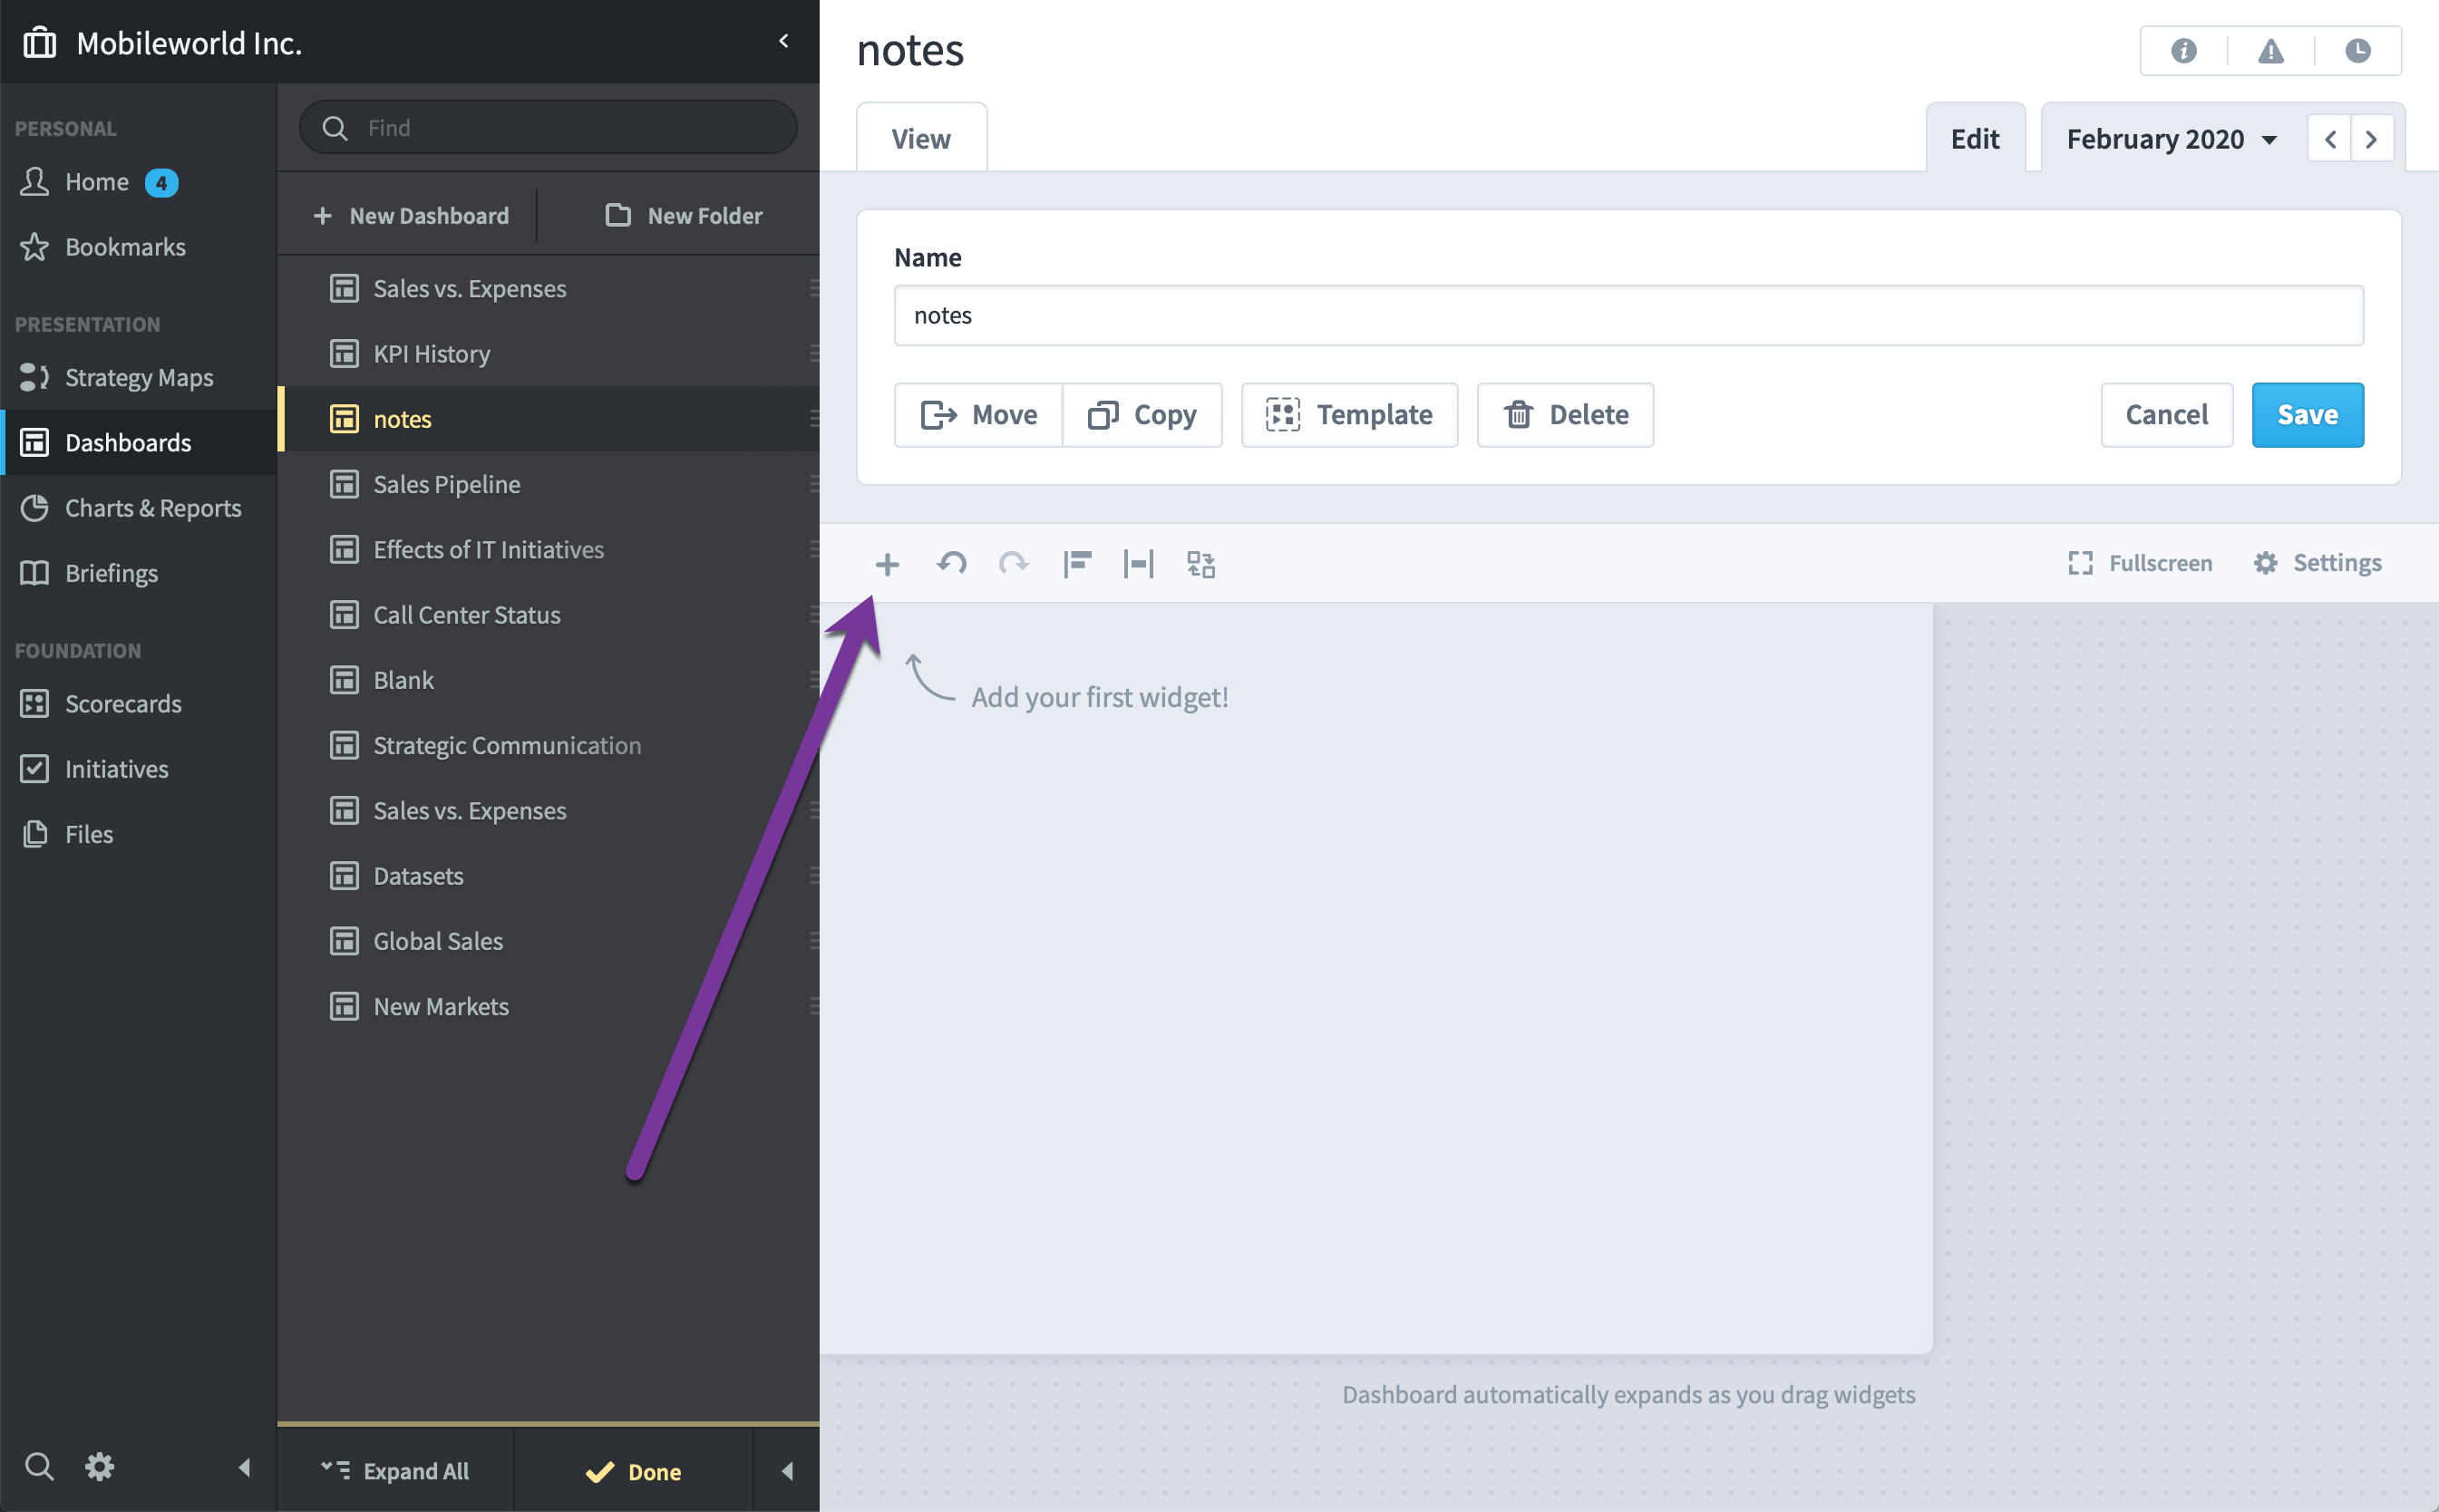Go to next month arrow
This screenshot has width=2439, height=1512.
click(2372, 139)
